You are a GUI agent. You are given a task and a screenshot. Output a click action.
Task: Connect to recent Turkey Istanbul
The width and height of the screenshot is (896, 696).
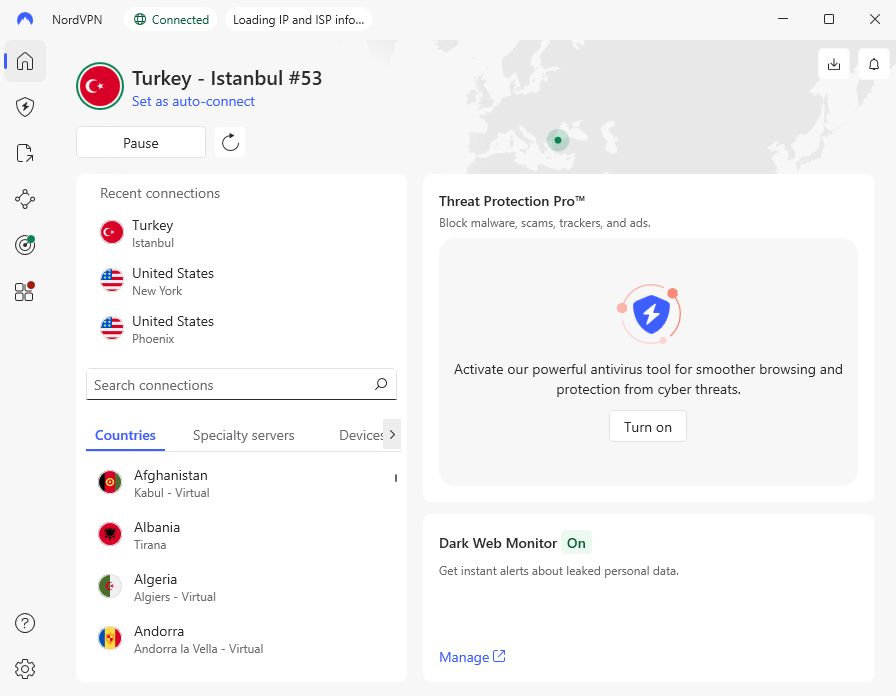[x=241, y=233]
